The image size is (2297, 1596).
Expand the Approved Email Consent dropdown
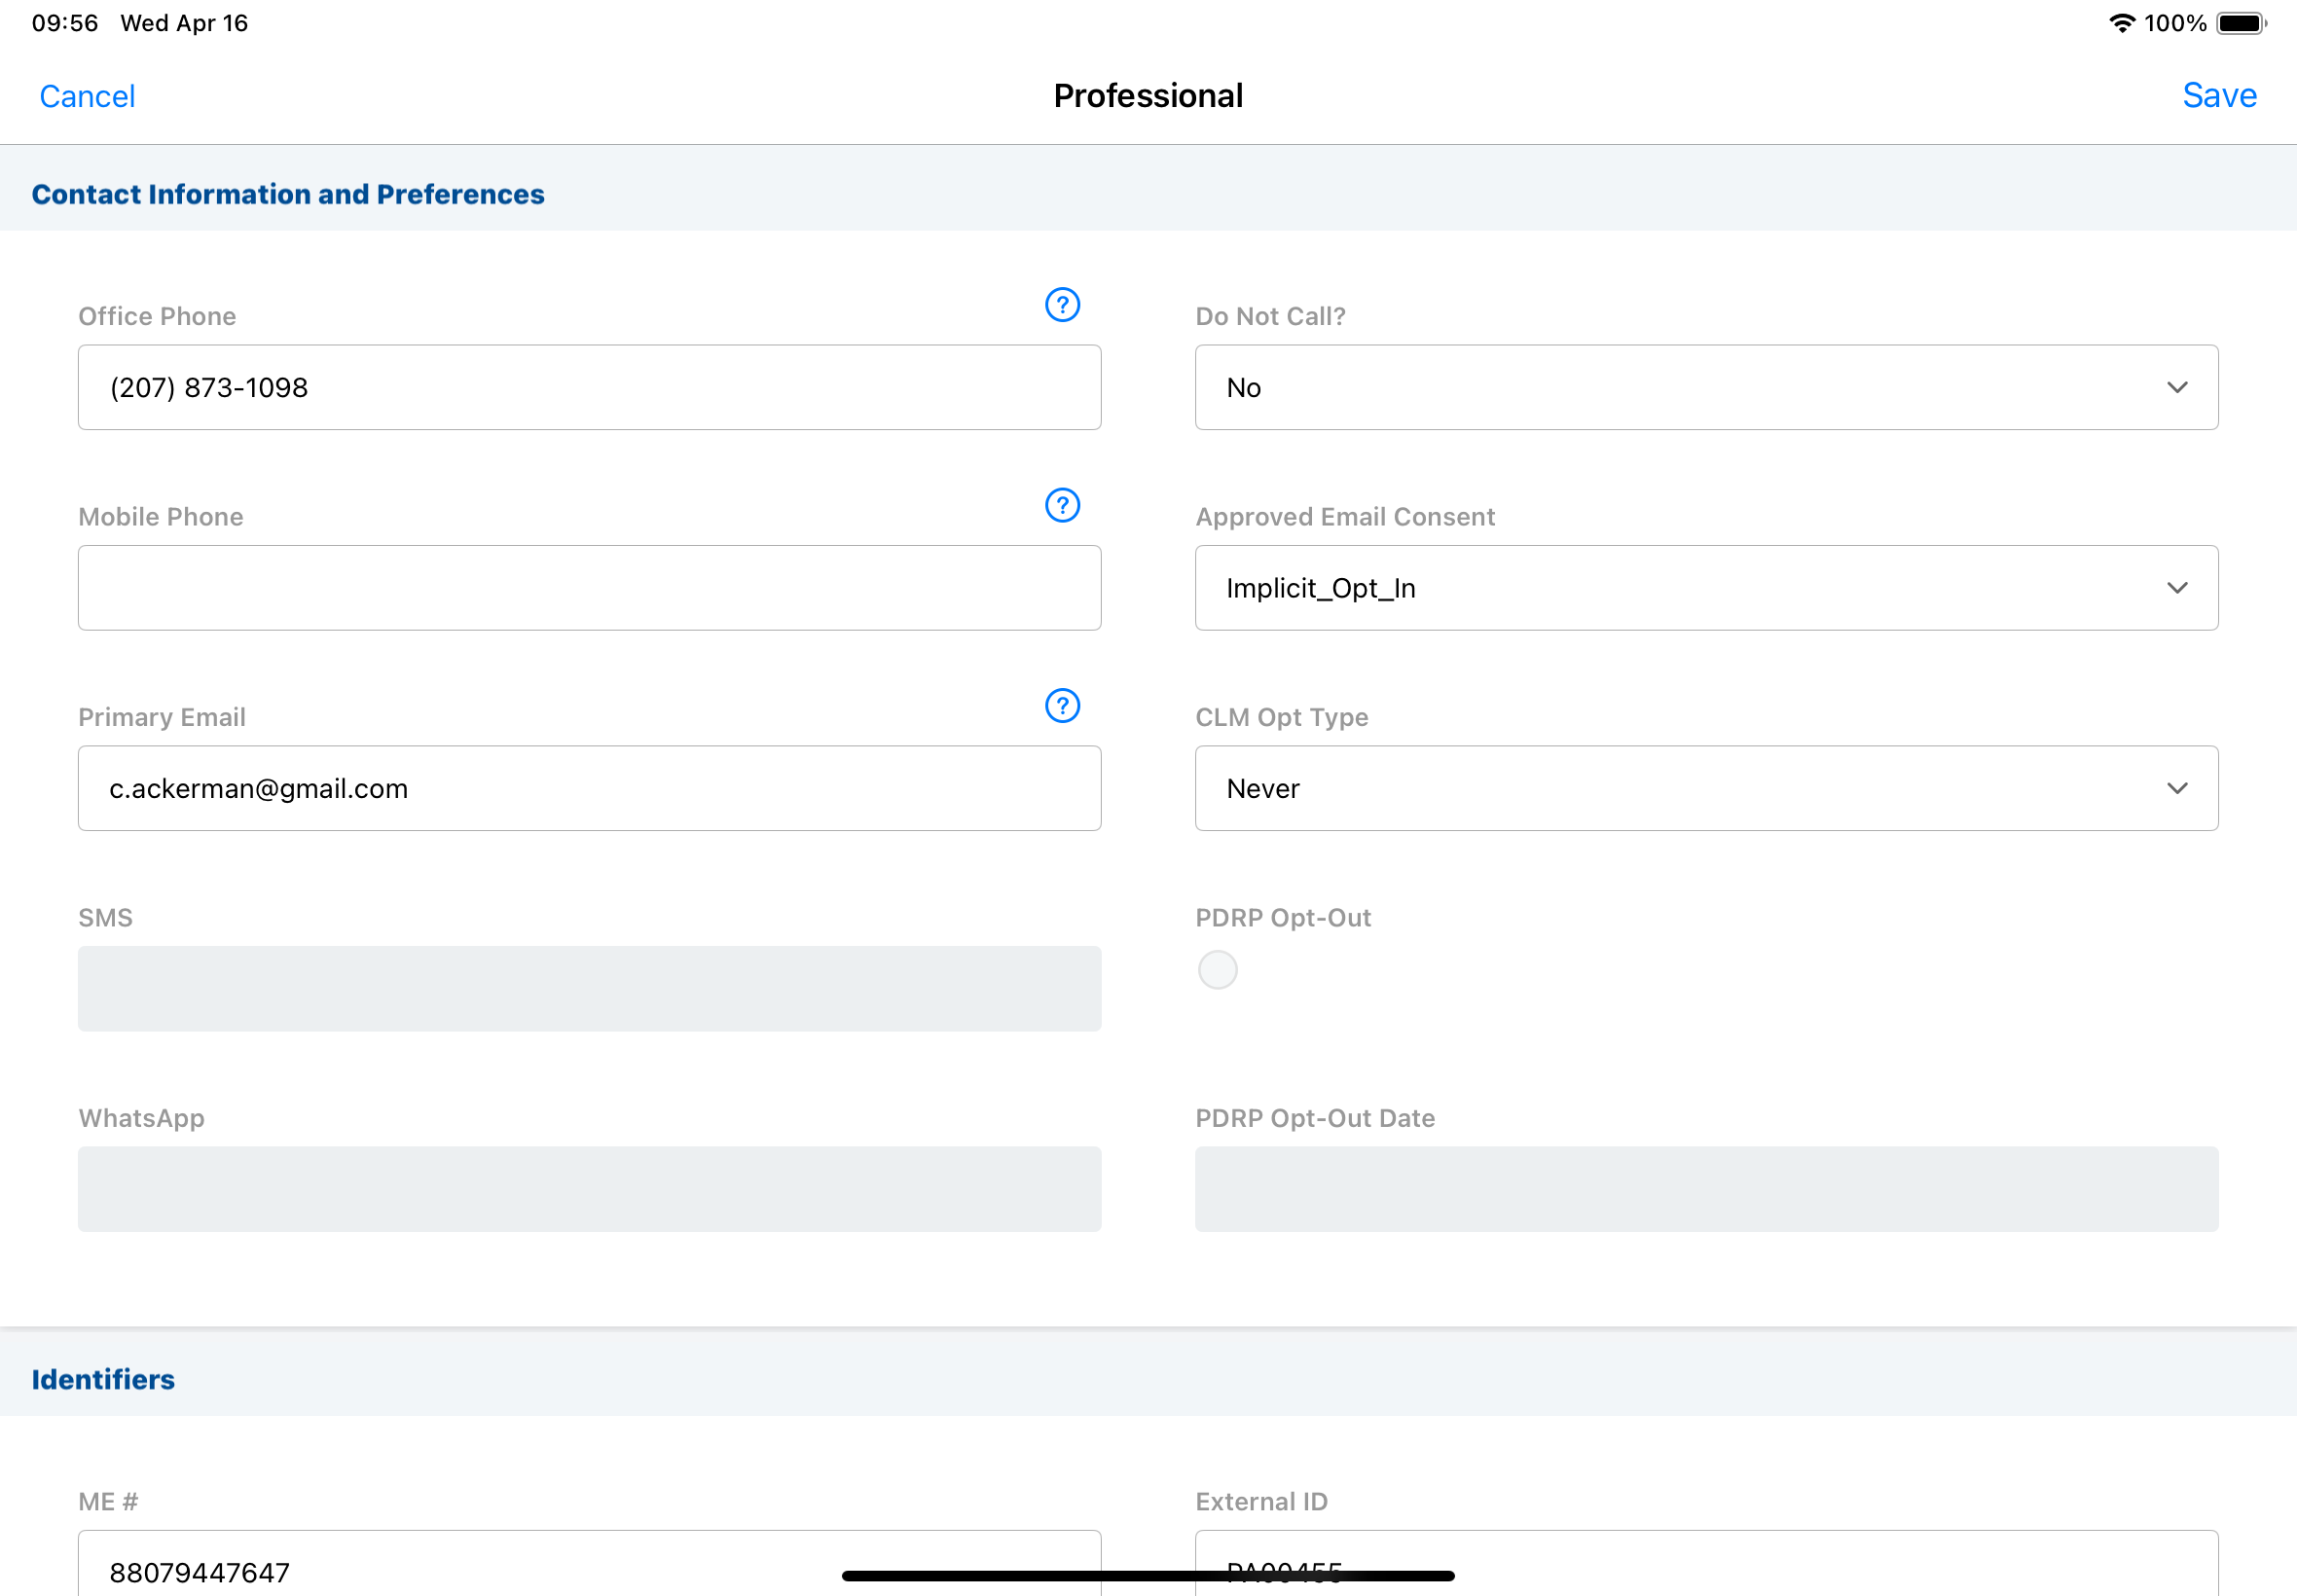tap(1706, 588)
